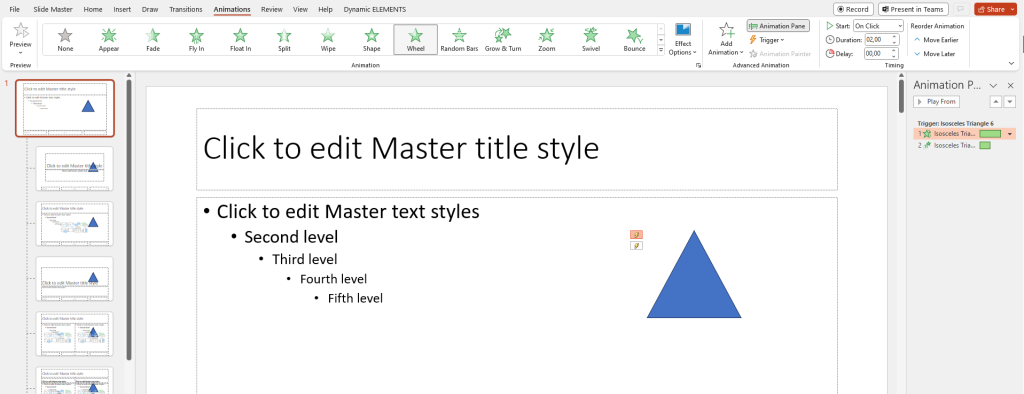Click the Add Animation star icon
Viewport: 1024px width, 394px height.
click(x=726, y=31)
